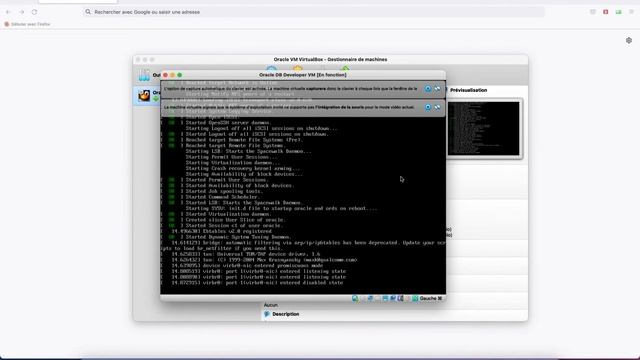
Task: Click the Description speech bubble icon
Action: (267, 314)
